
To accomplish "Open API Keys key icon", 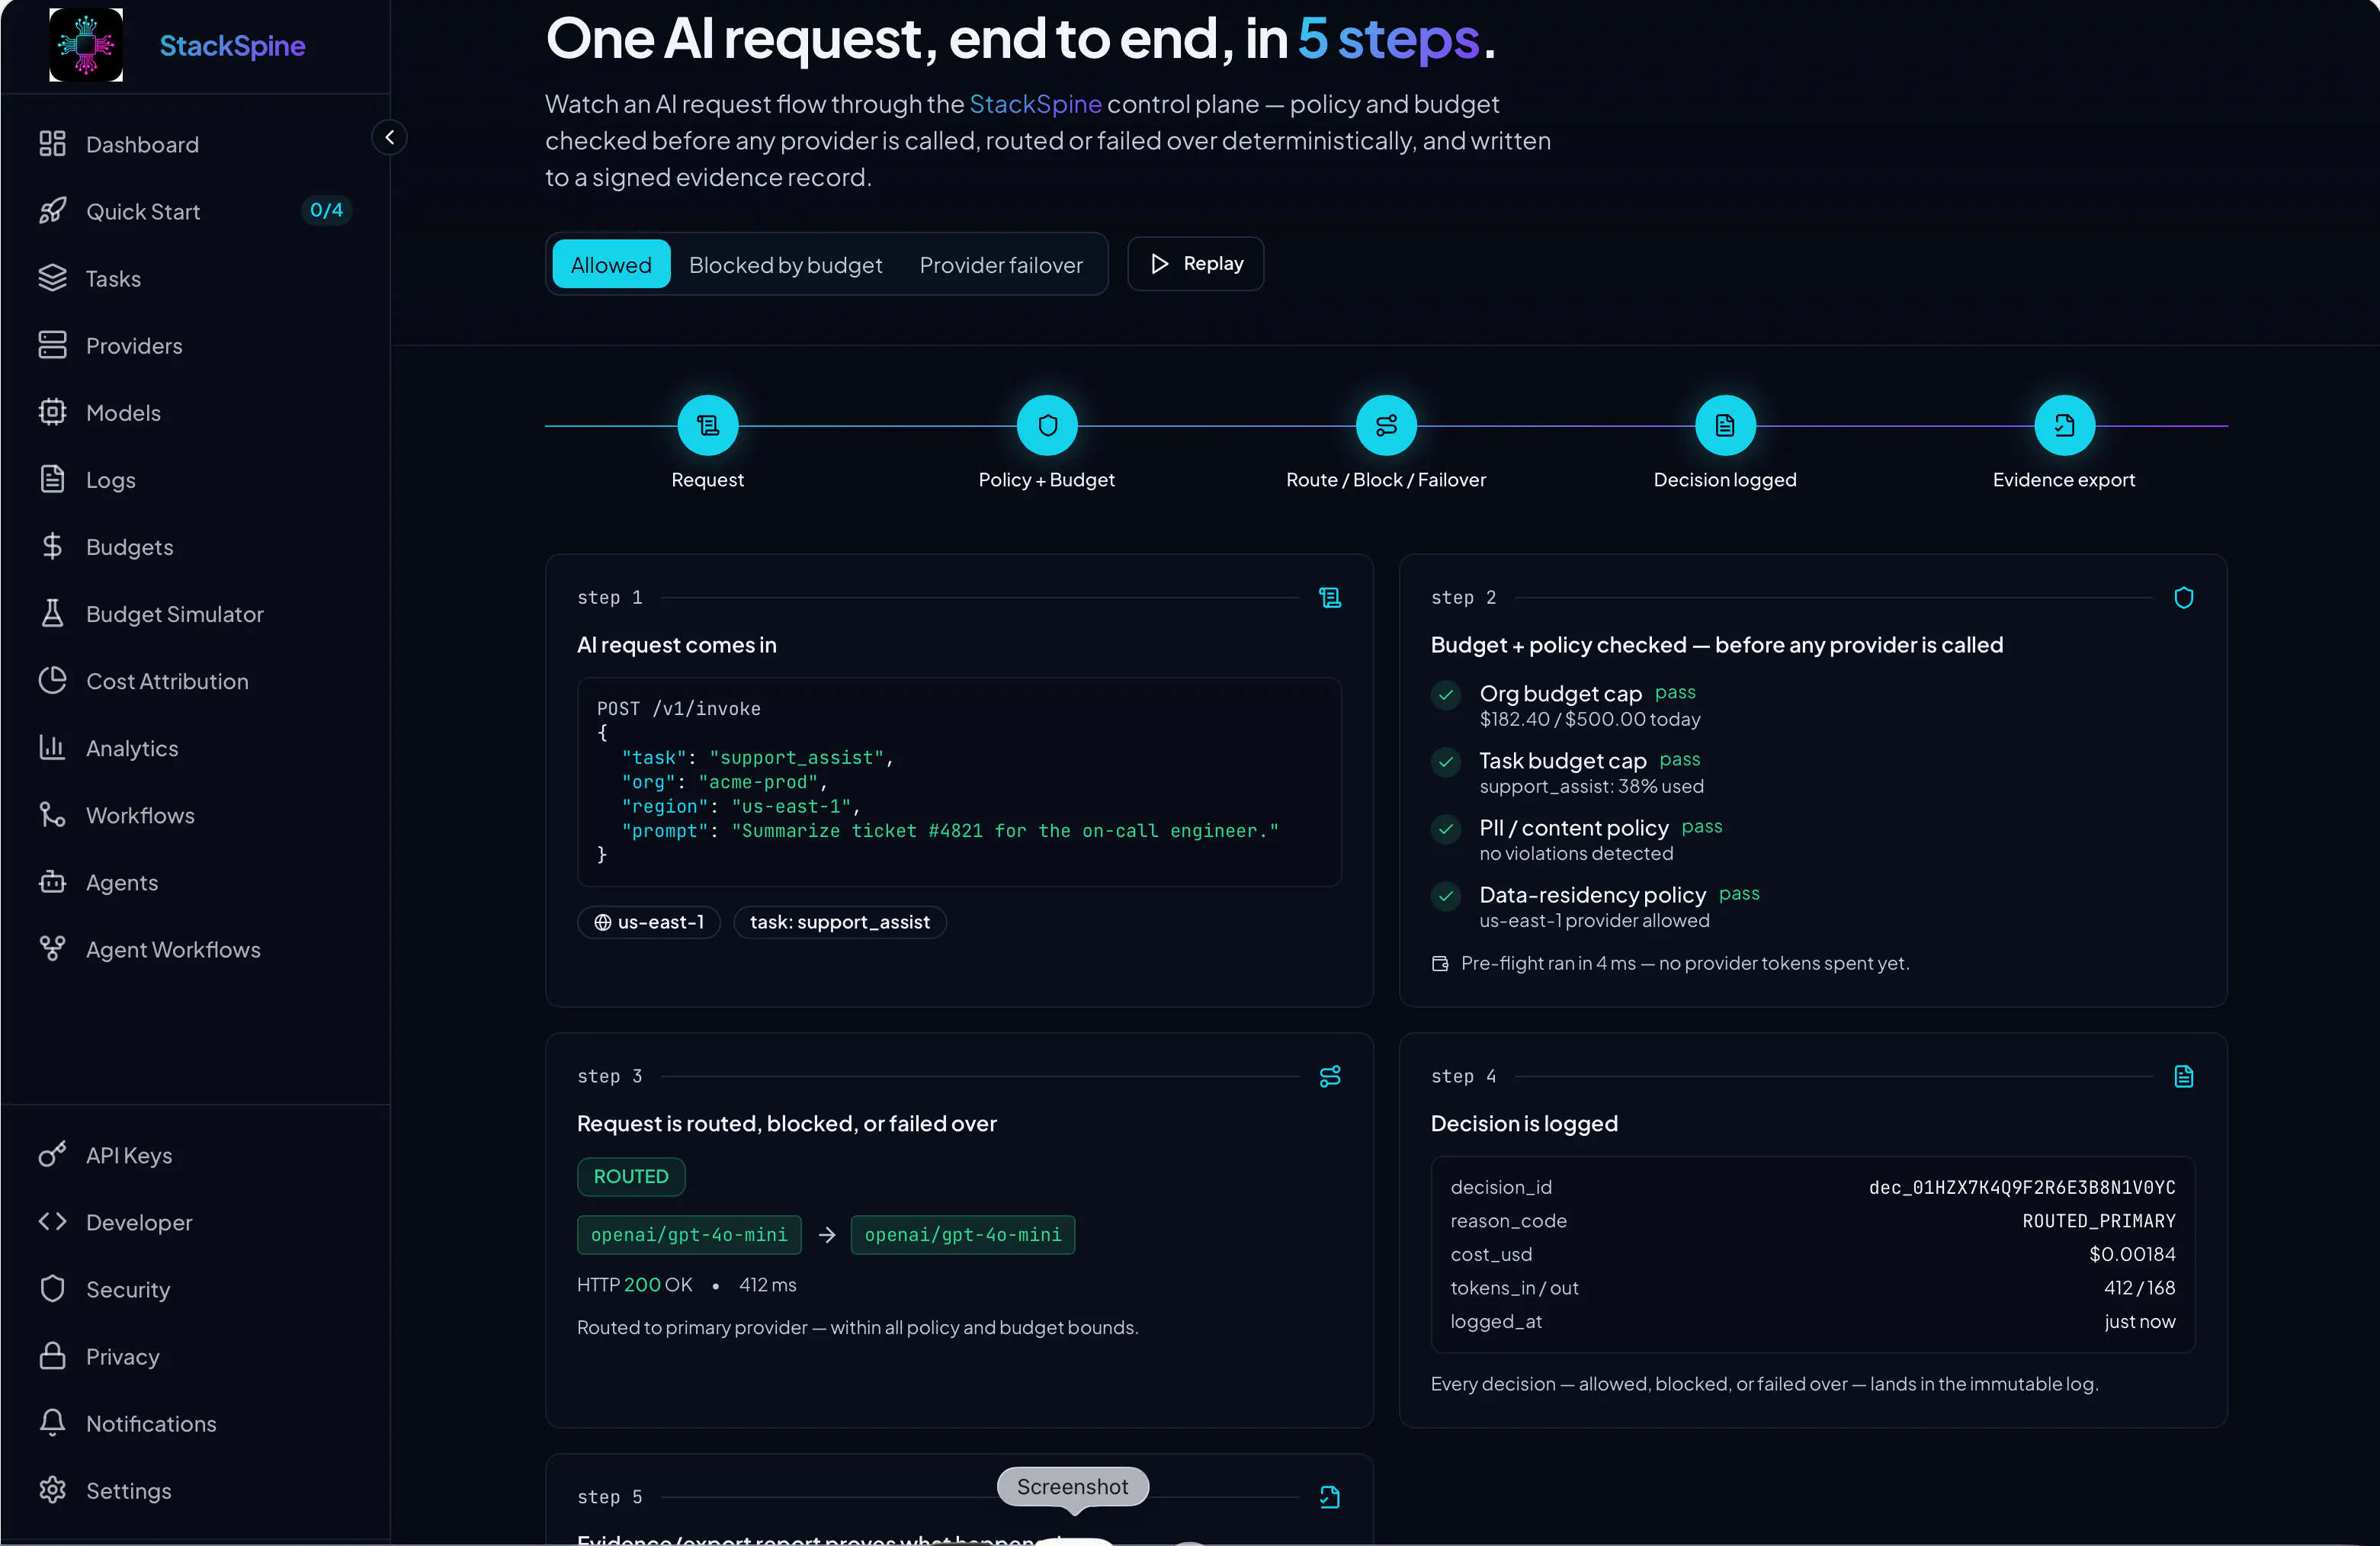I will point(52,1154).
